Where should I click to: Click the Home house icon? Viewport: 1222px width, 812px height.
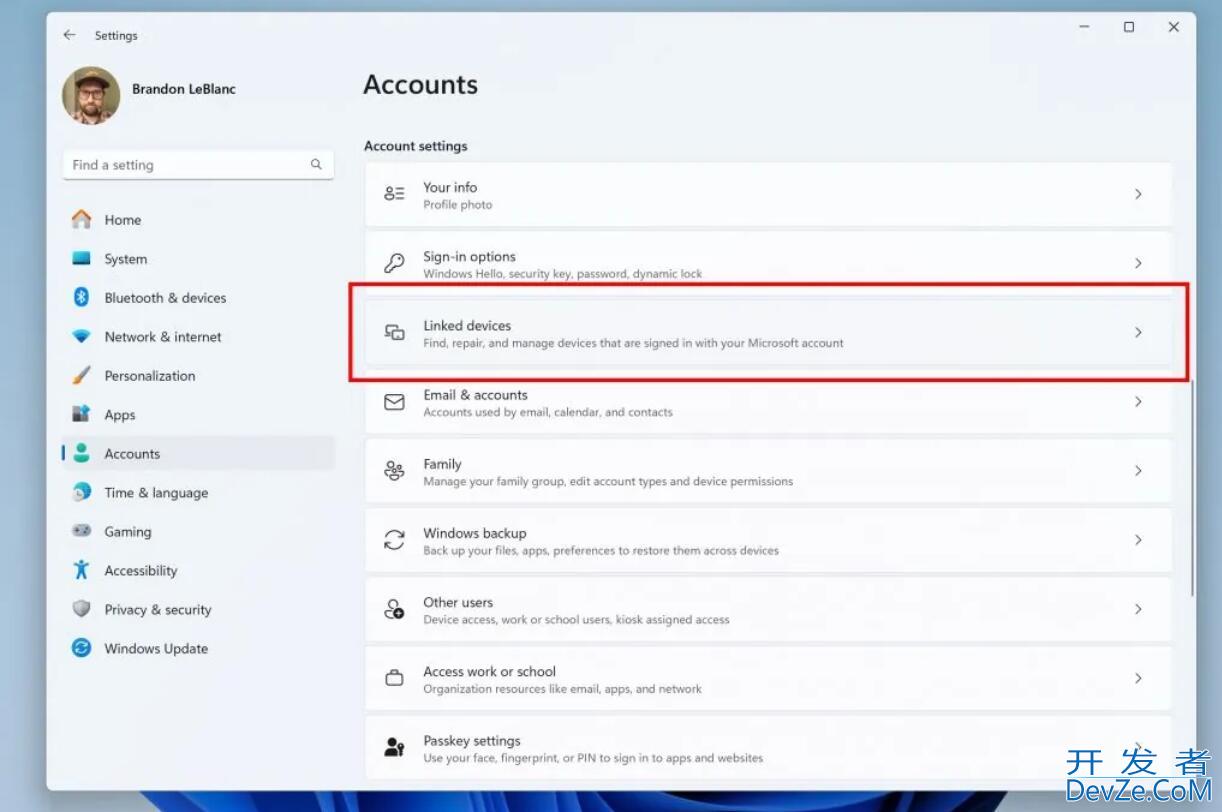click(x=81, y=220)
